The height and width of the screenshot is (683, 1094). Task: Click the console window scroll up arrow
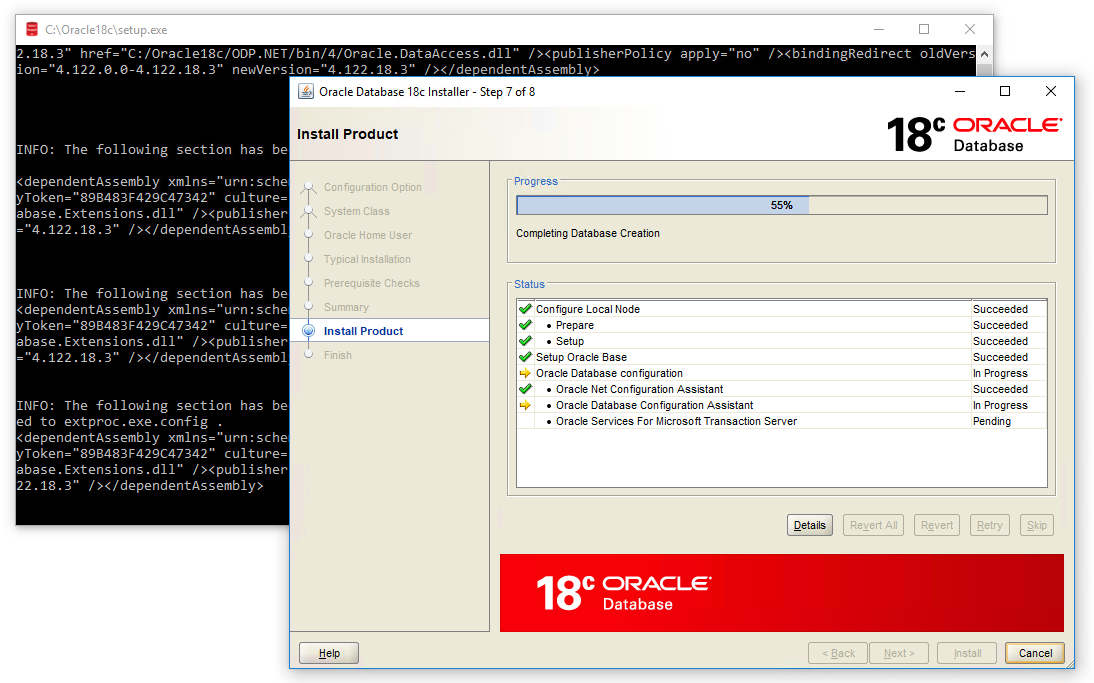tap(984, 54)
